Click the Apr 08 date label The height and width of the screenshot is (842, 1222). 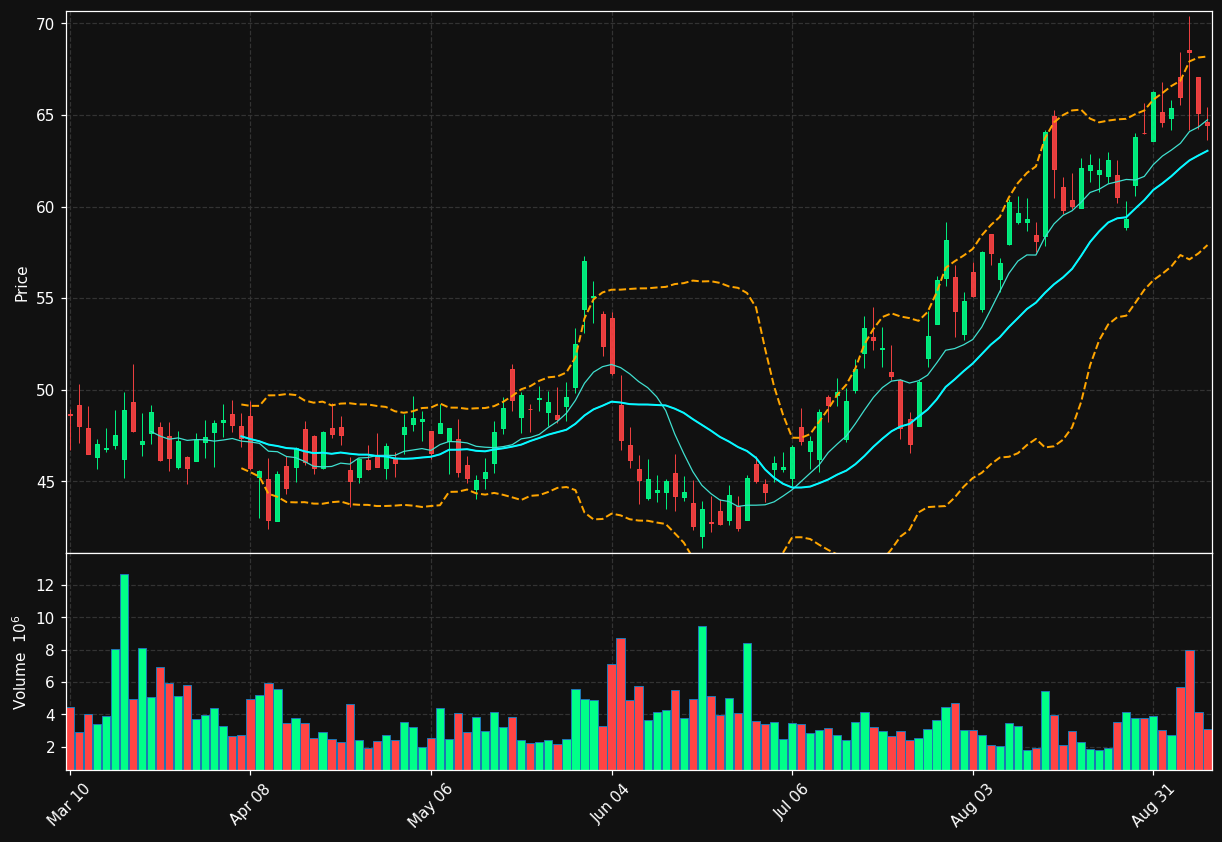point(250,803)
